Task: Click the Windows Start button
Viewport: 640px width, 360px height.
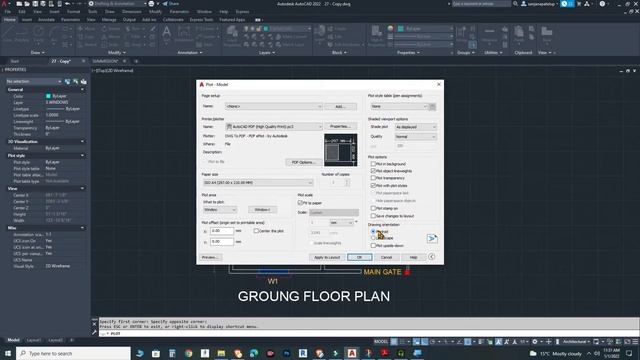Action: click(8, 353)
